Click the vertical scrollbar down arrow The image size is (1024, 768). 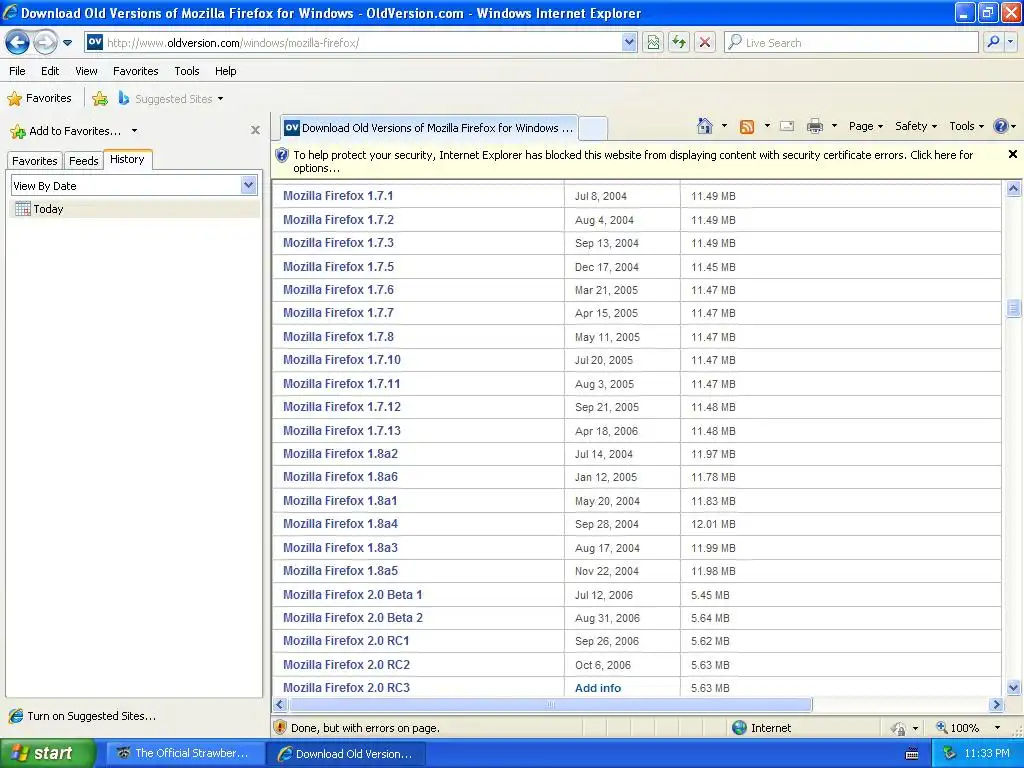[1013, 688]
